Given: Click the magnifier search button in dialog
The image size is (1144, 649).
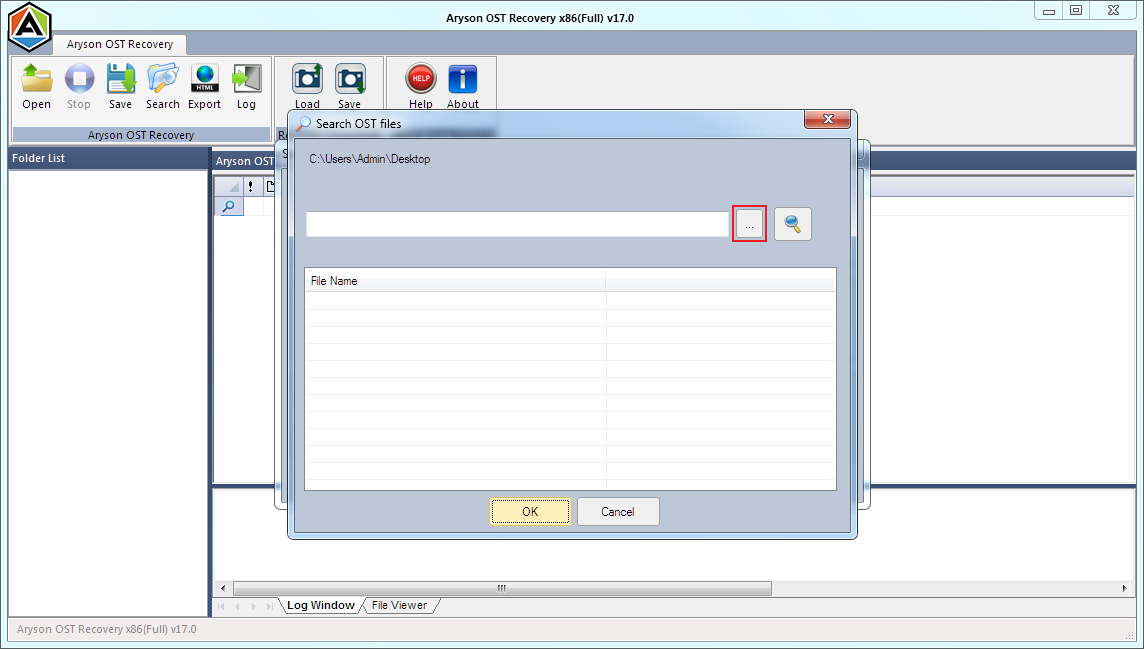Looking at the screenshot, I should point(792,224).
